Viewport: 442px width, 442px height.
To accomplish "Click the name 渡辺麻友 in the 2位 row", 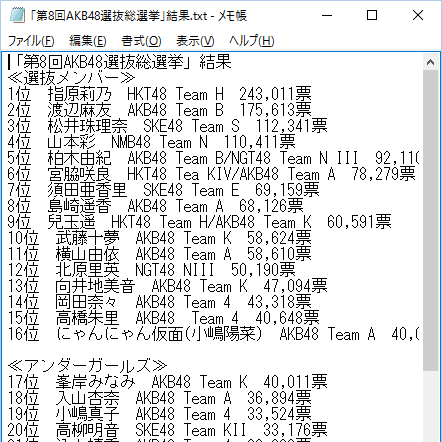I will [79, 110].
